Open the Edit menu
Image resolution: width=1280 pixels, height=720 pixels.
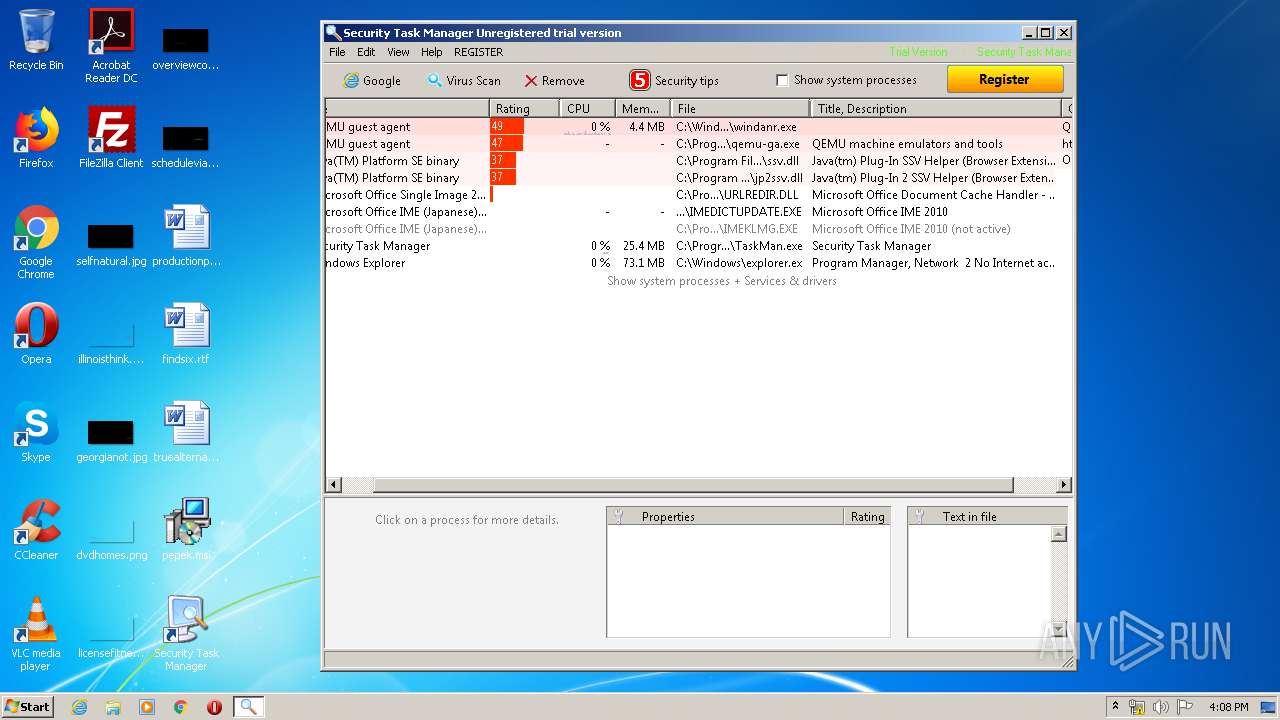pyautogui.click(x=366, y=52)
